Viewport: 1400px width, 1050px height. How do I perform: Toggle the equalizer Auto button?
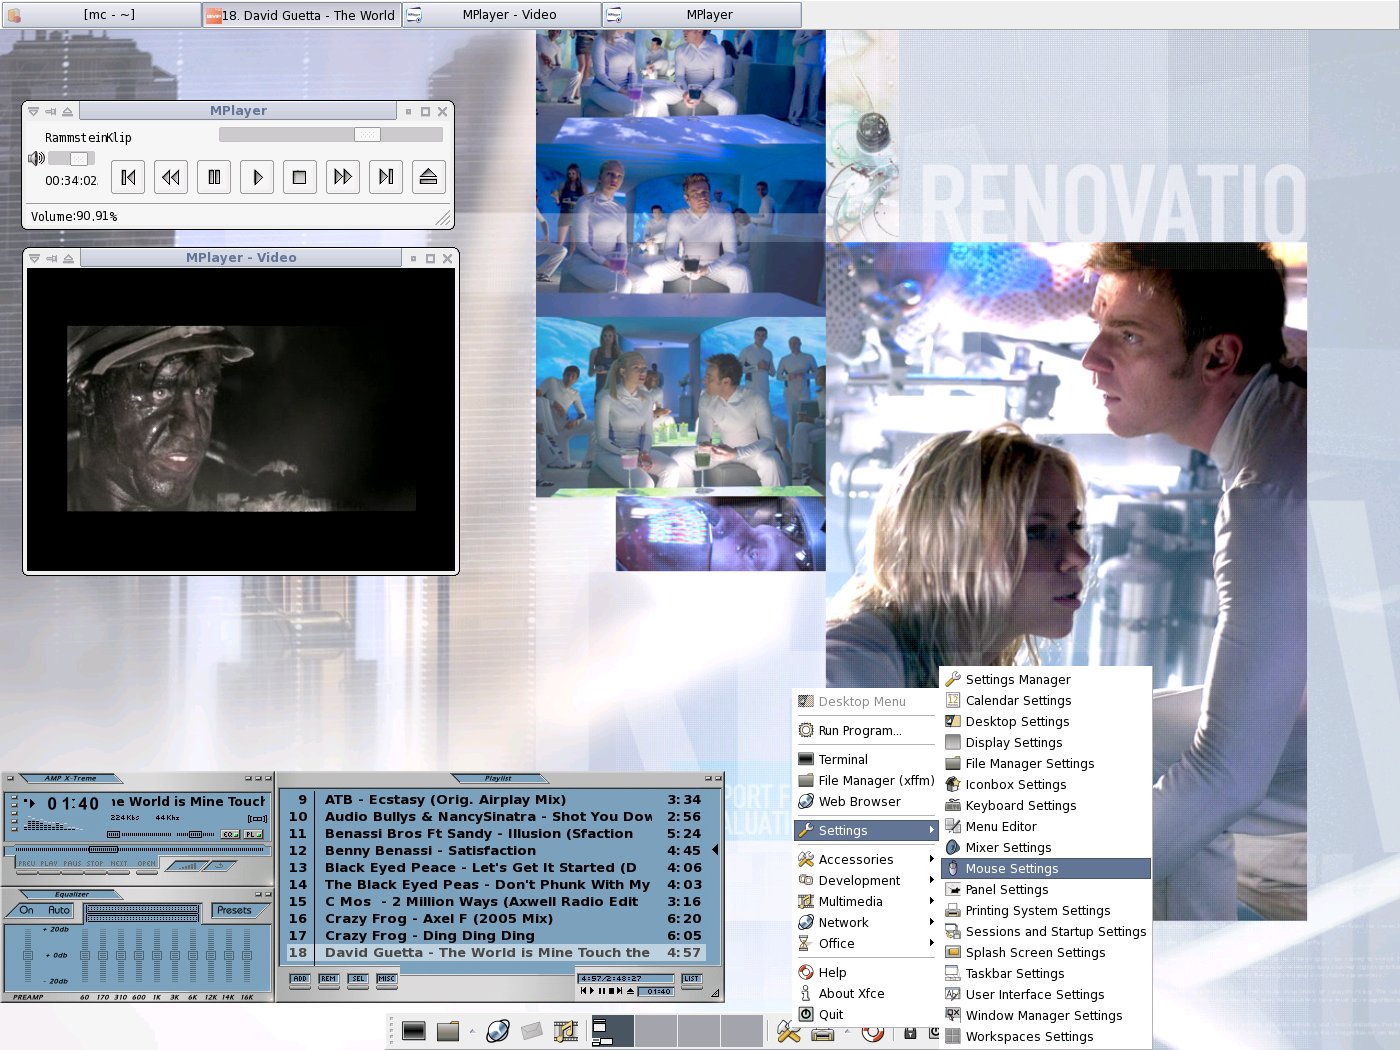59,910
